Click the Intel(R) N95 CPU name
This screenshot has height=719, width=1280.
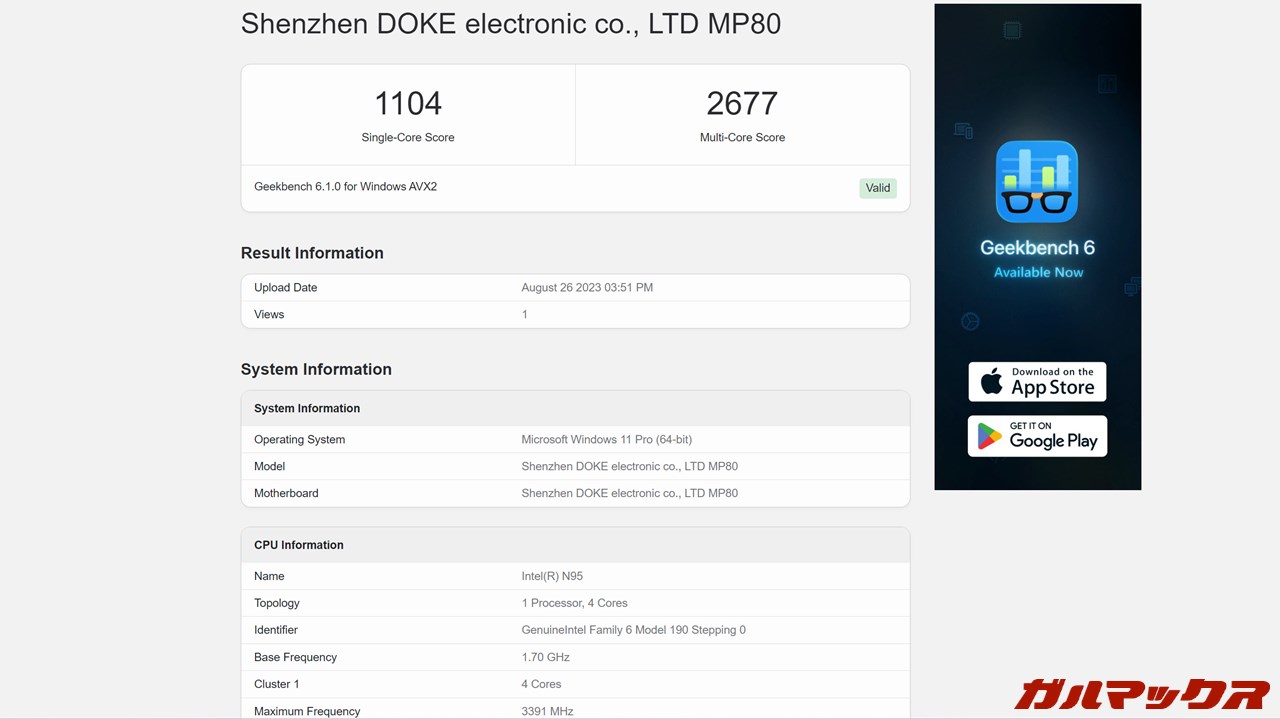(552, 577)
